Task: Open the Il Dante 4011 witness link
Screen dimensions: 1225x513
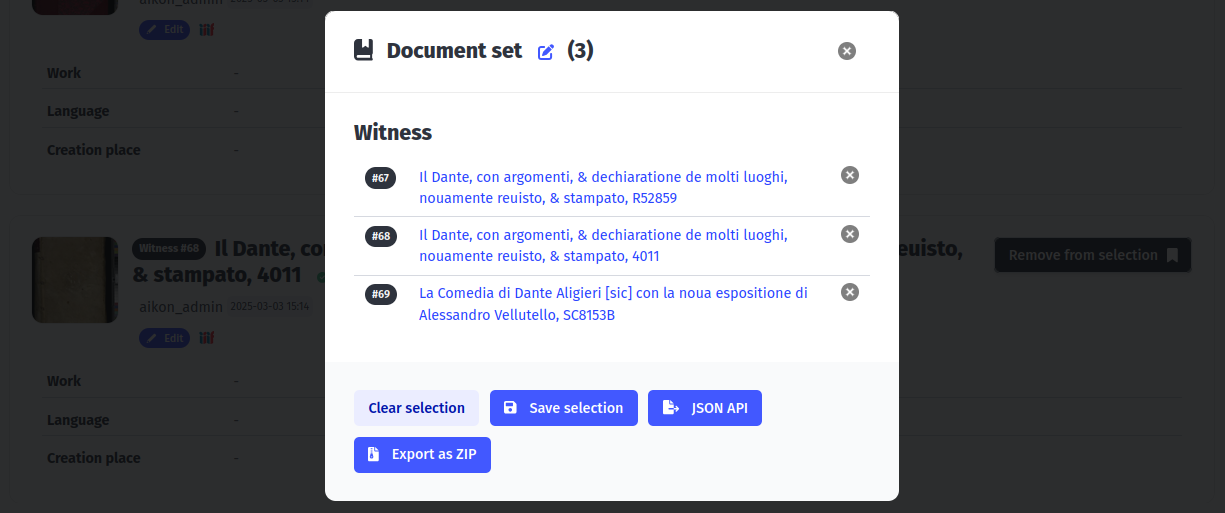Action: pyautogui.click(x=603, y=246)
